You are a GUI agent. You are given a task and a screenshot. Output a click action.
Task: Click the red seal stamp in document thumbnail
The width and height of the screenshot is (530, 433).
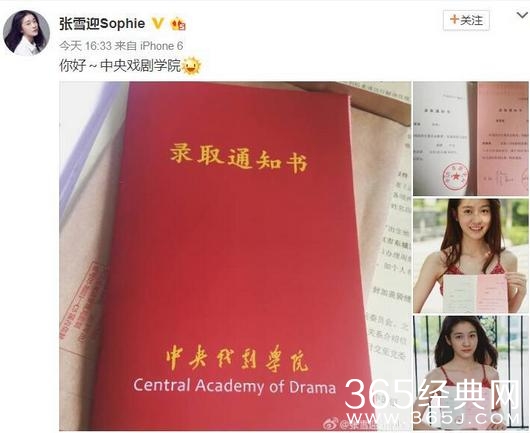(455, 177)
